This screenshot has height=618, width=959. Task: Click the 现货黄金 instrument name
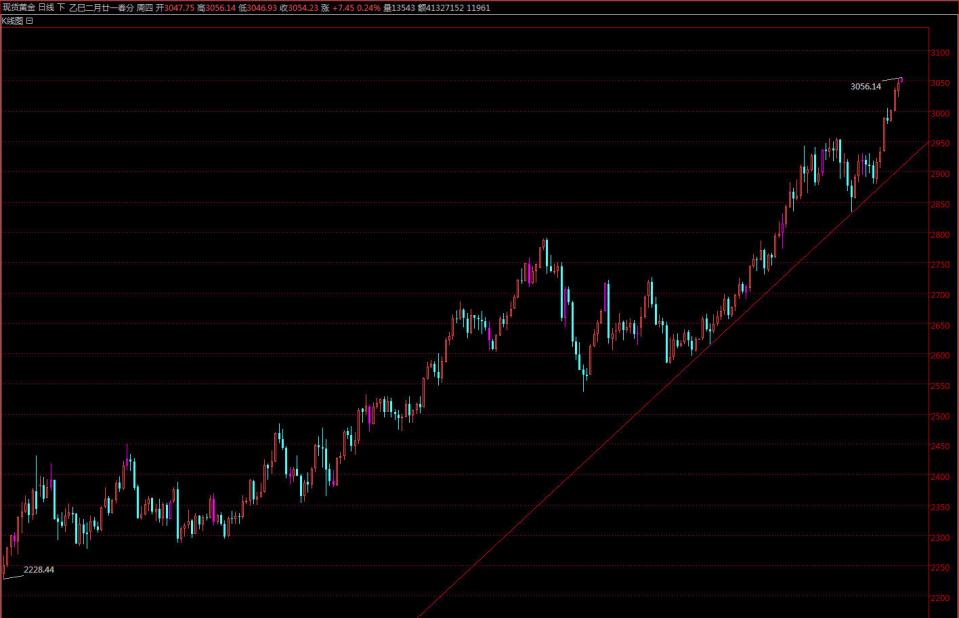coord(18,6)
